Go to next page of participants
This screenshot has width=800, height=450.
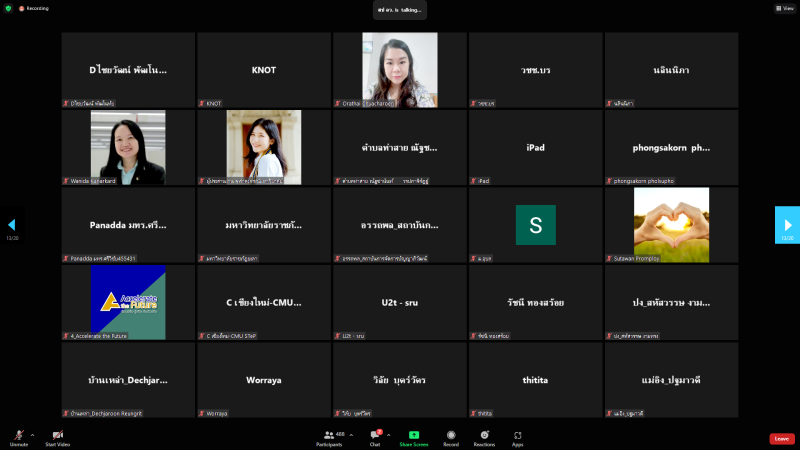click(787, 225)
